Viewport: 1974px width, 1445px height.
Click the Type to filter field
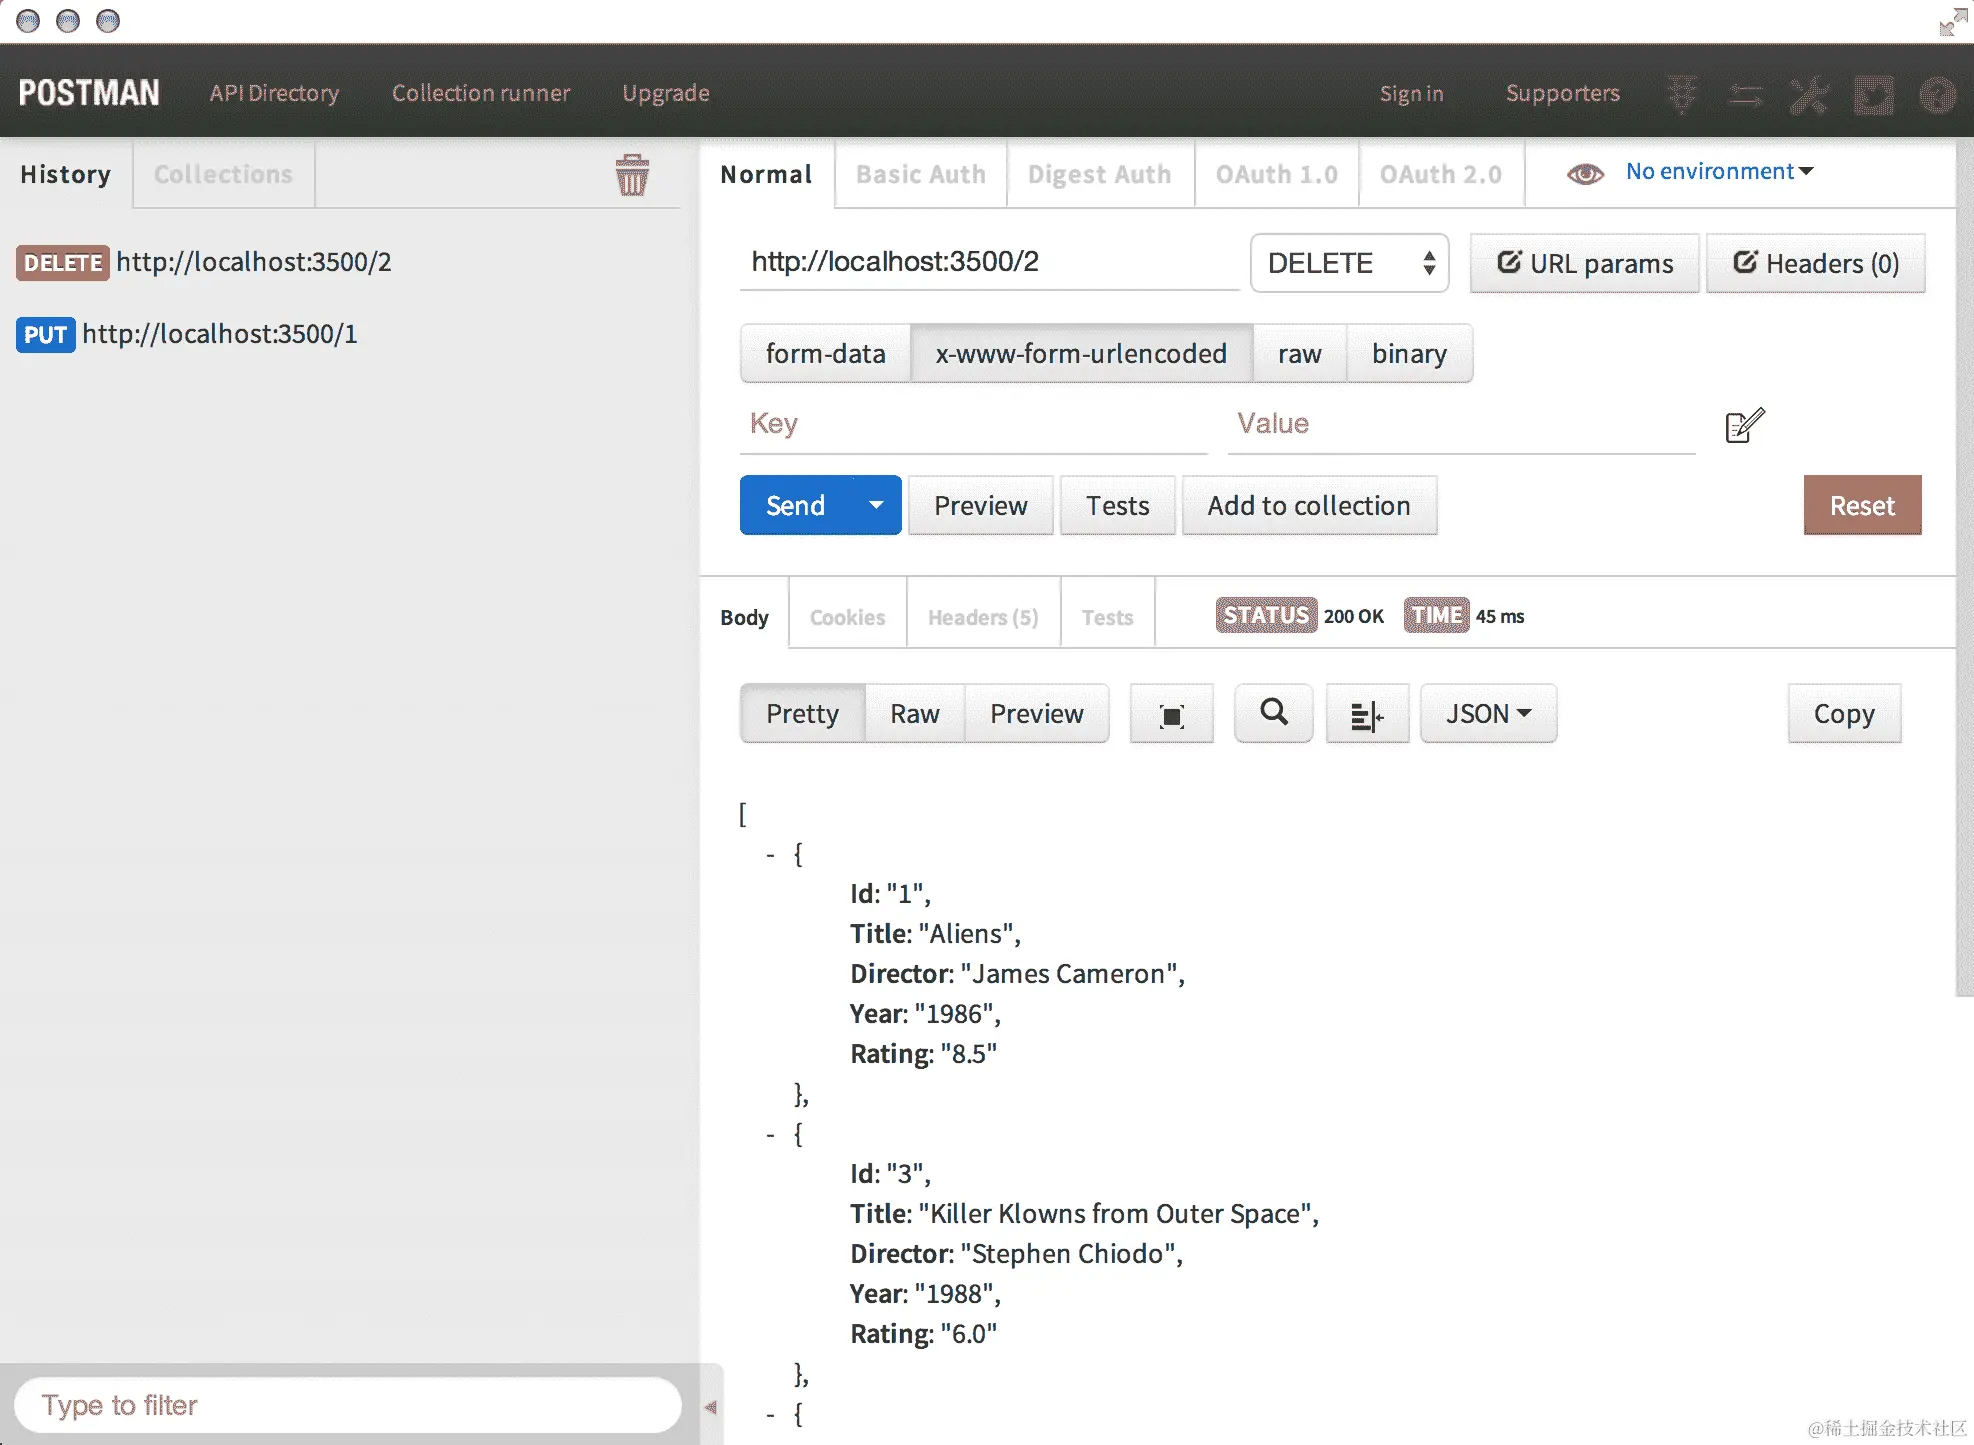[348, 1405]
